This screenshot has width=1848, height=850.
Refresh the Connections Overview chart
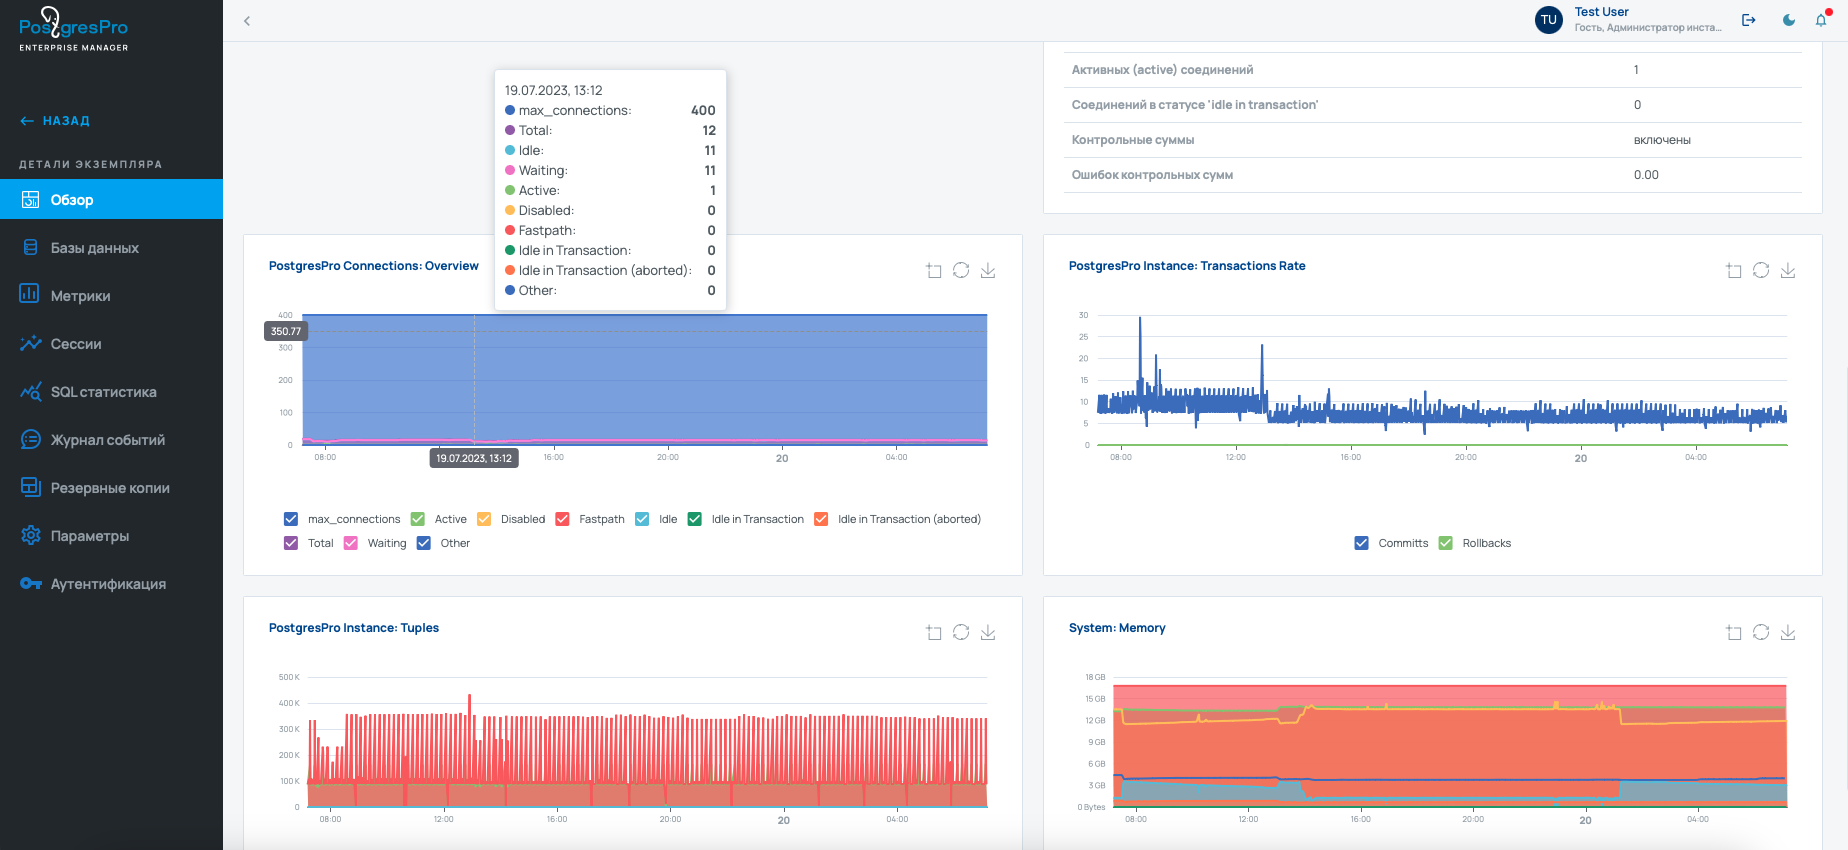pos(961,270)
